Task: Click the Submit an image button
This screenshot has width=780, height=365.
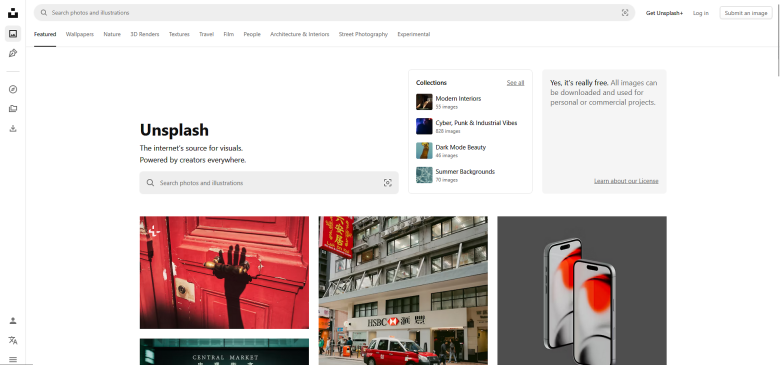Action: 746,13
